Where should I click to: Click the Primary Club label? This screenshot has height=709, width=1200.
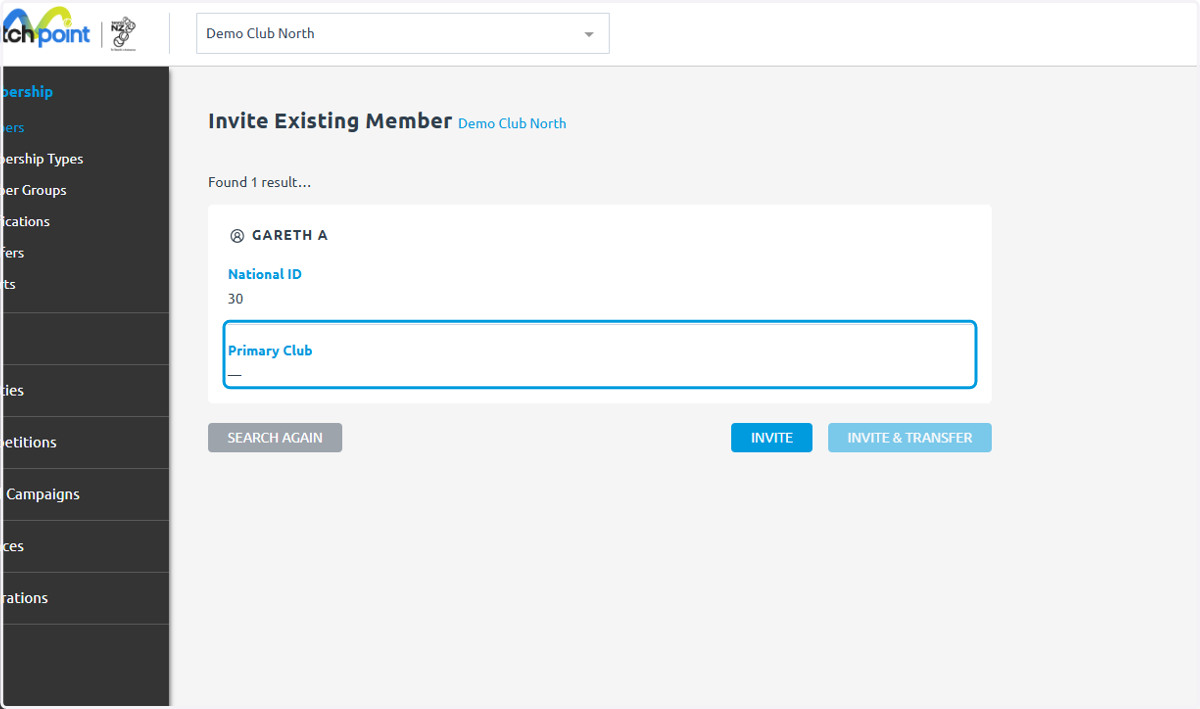coord(270,351)
